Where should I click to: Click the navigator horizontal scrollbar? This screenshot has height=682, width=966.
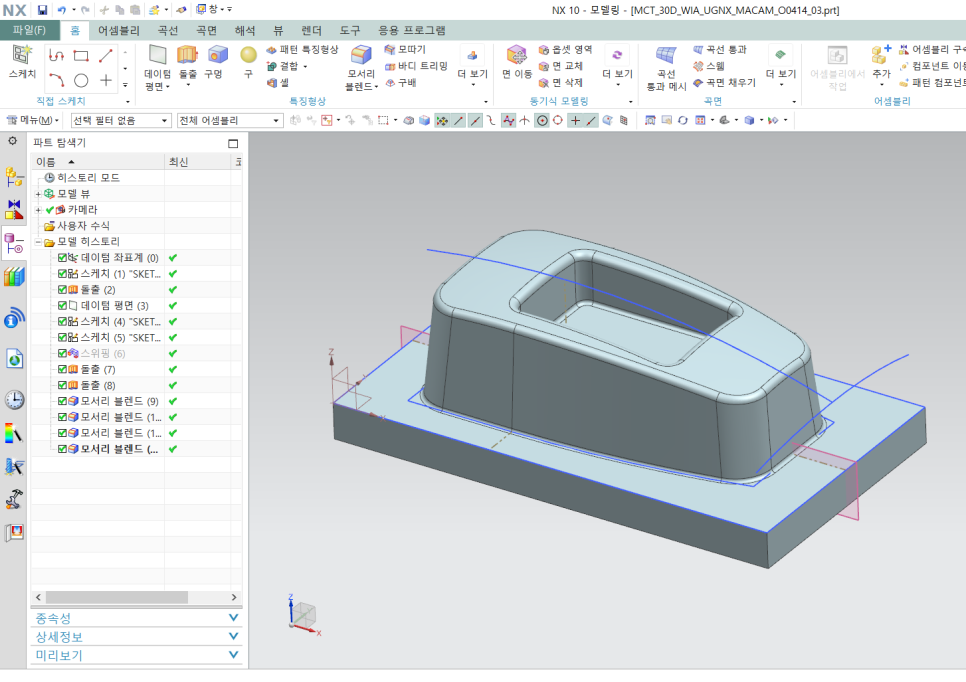pos(117,597)
